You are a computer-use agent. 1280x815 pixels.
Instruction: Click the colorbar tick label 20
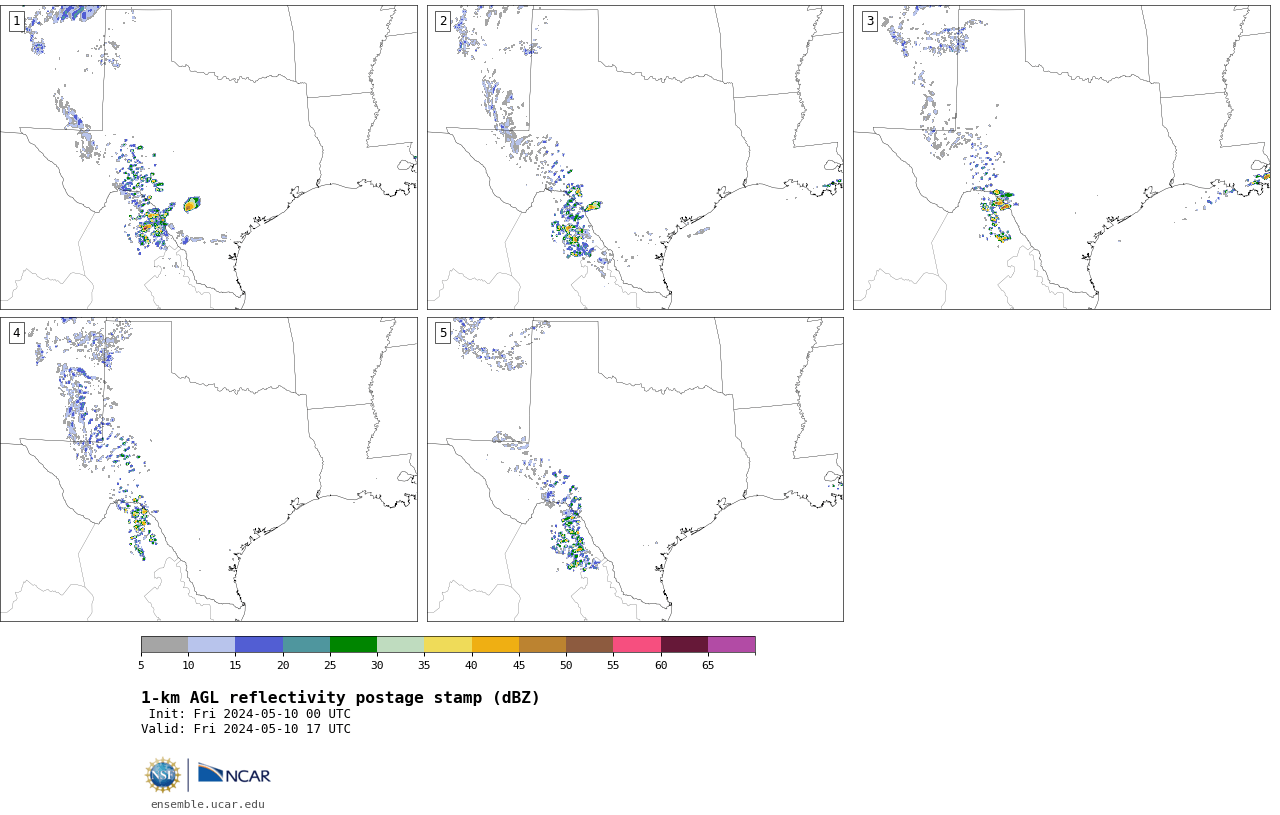click(283, 665)
